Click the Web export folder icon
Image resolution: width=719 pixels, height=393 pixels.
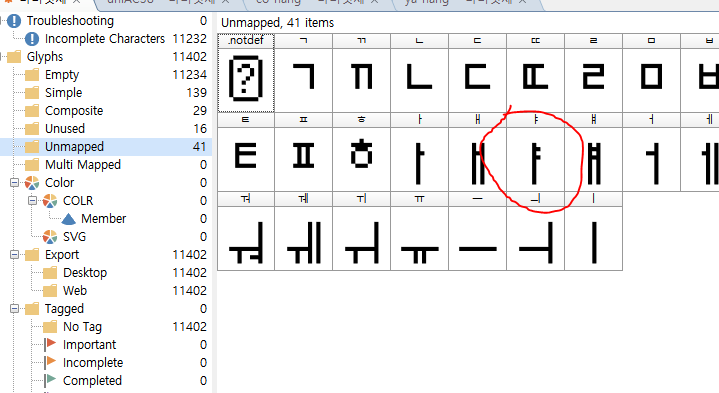coord(50,291)
